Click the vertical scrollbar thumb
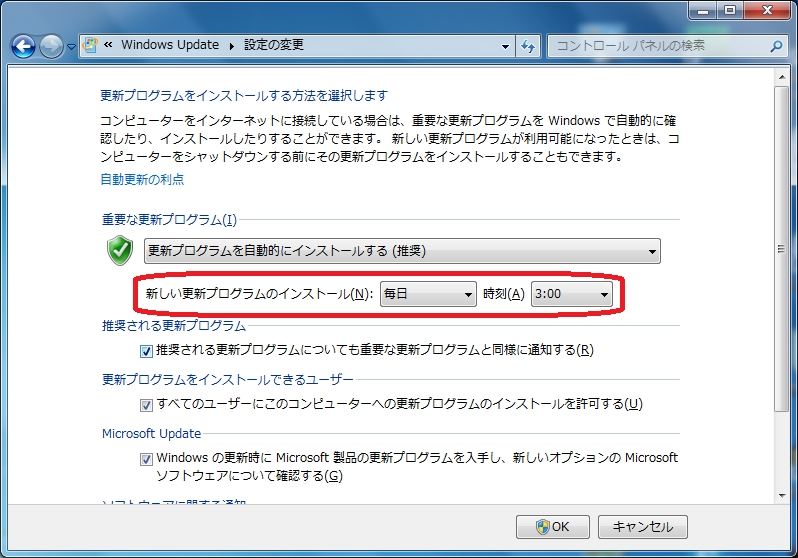This screenshot has height=558, width=798. 782,249
